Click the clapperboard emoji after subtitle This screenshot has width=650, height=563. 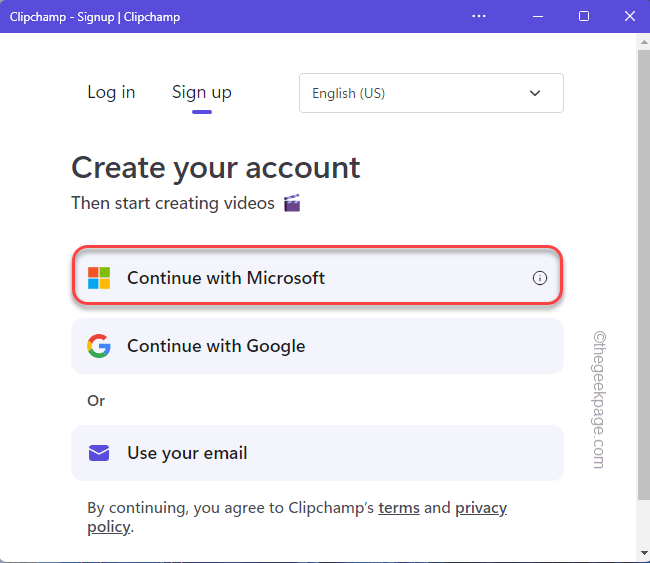292,203
